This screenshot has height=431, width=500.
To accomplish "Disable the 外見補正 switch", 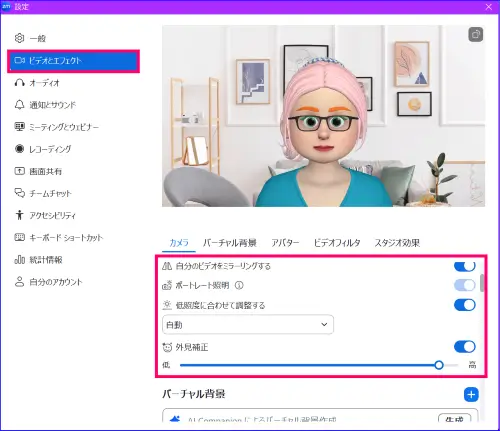I will coord(465,347).
